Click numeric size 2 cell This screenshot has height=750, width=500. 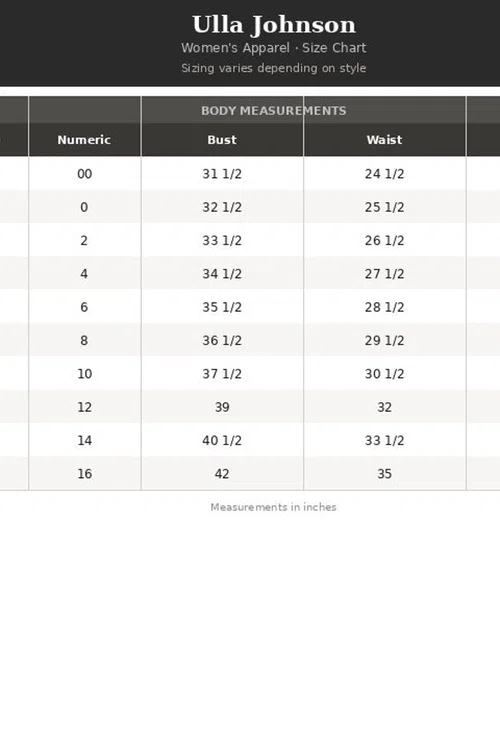pos(85,240)
